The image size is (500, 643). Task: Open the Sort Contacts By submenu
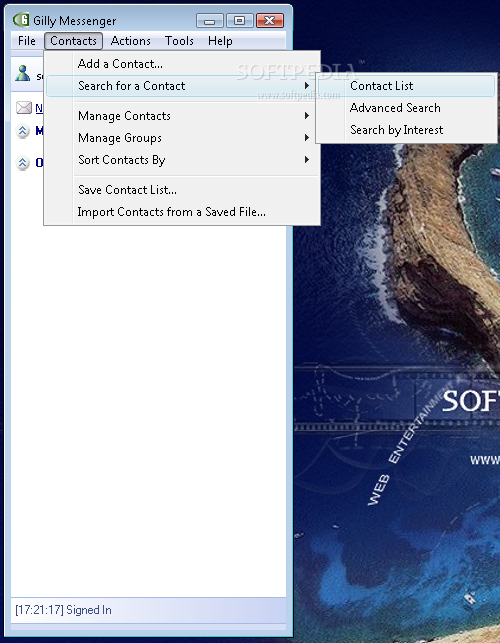coord(183,160)
